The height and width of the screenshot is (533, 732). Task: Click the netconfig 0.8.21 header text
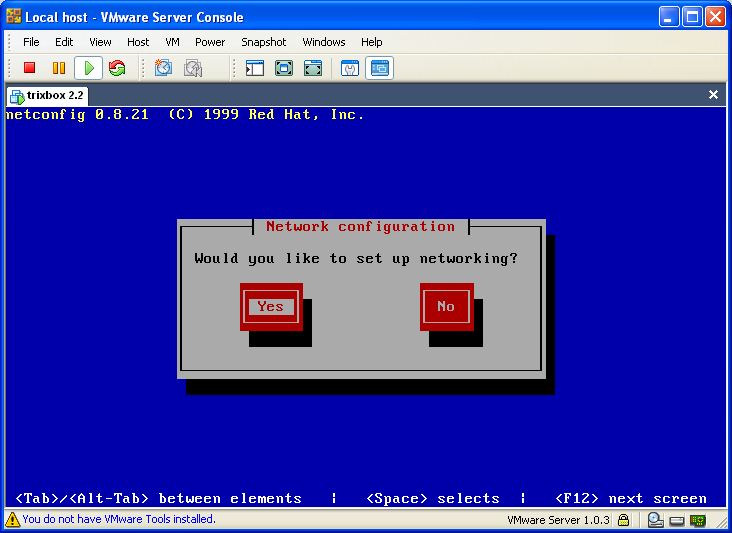185,115
